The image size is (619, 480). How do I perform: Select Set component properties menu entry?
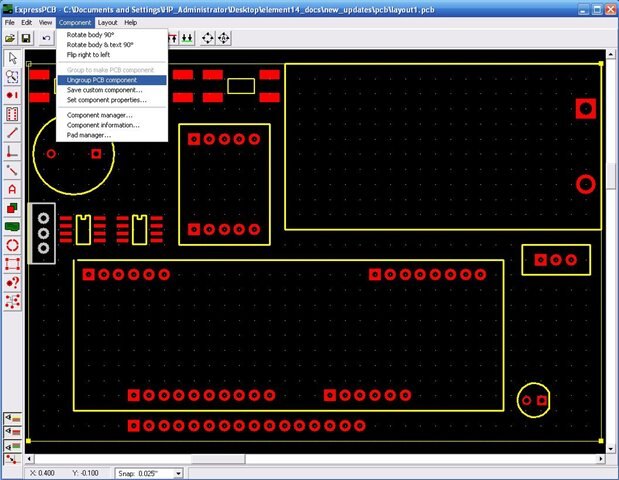pos(106,100)
